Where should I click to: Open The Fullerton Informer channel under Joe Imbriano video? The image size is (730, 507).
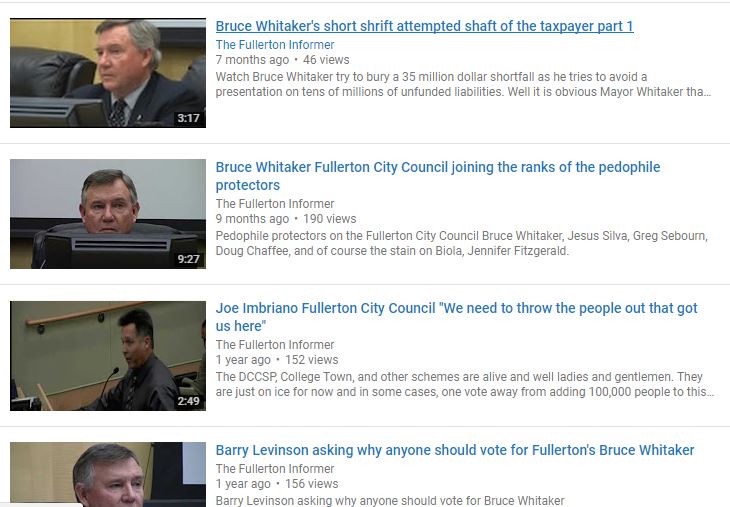[x=275, y=345]
